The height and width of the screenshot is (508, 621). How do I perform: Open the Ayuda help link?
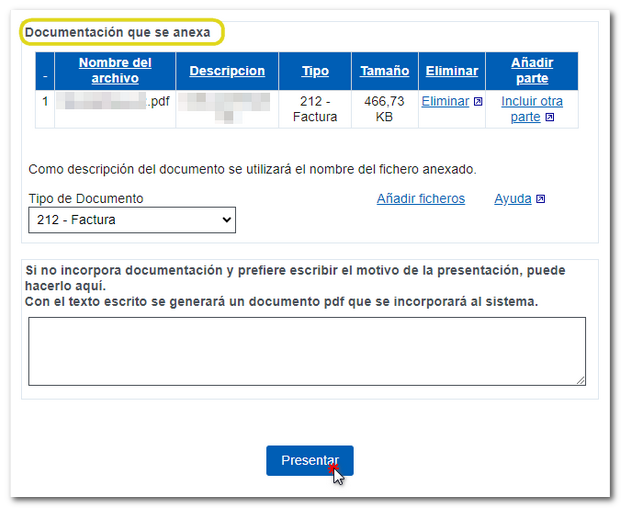512,199
